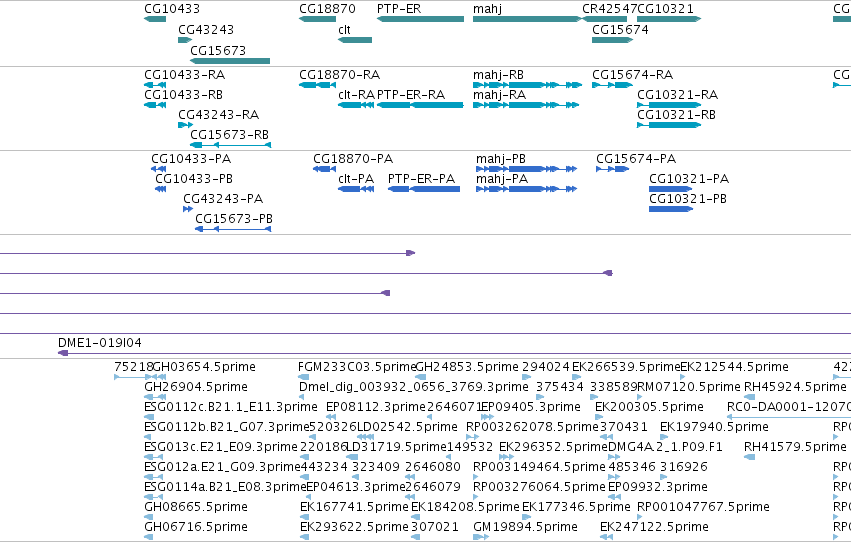Select the CG15673-PB protein feature
Screen dimensions: 851x542
pyautogui.click(x=233, y=229)
